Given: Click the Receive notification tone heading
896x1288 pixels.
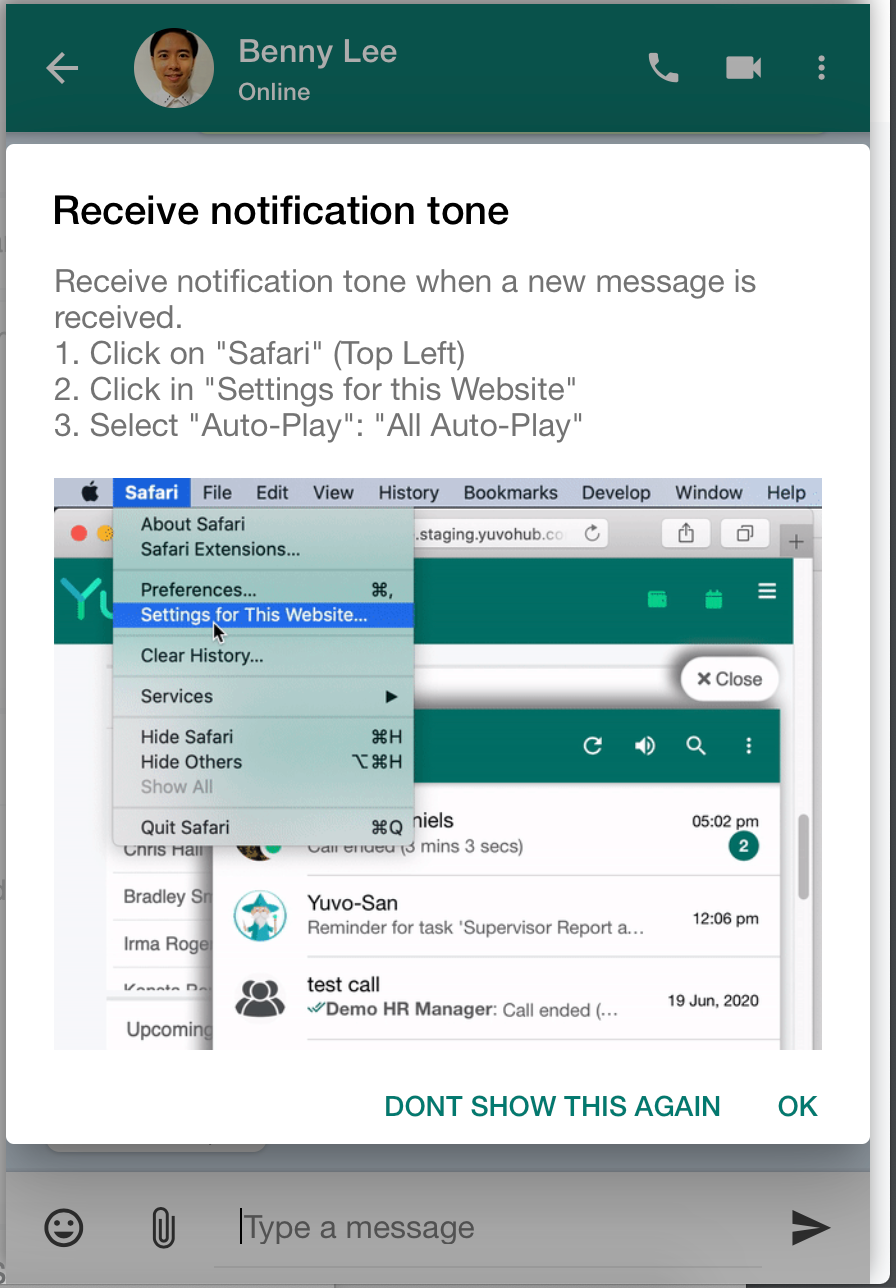Looking at the screenshot, I should [x=281, y=211].
